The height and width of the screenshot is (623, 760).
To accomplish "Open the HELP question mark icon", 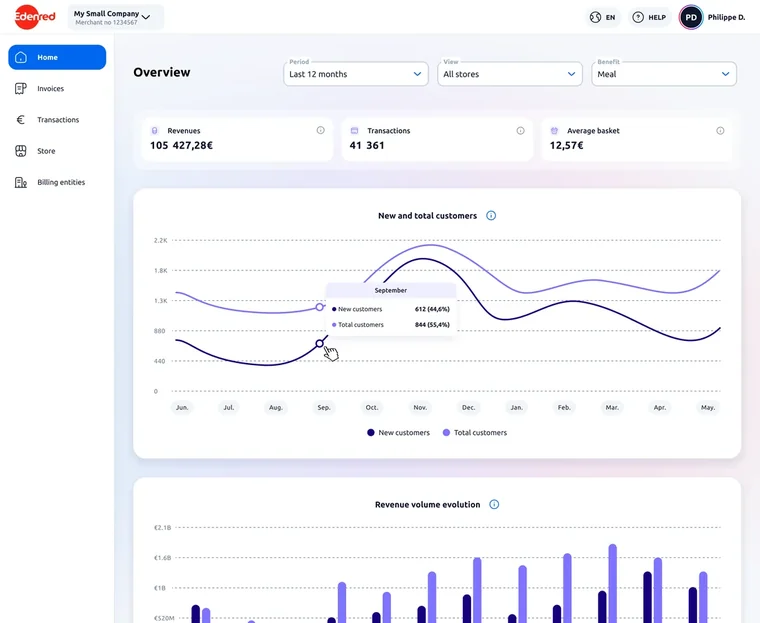I will [x=638, y=17].
